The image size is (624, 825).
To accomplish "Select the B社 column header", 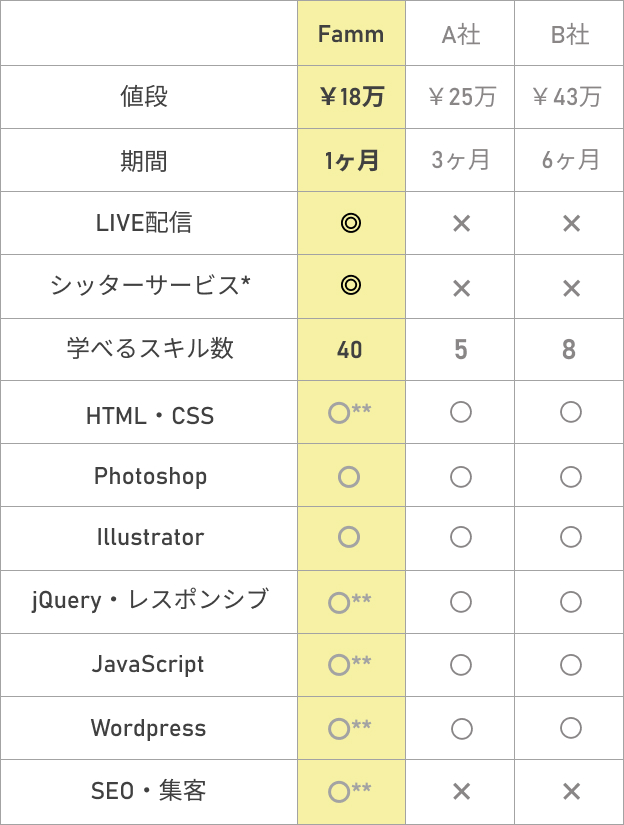I will [x=571, y=36].
